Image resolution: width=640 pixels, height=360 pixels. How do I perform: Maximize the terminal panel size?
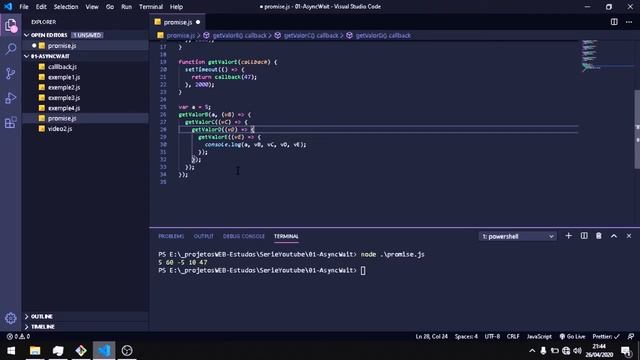tap(614, 236)
